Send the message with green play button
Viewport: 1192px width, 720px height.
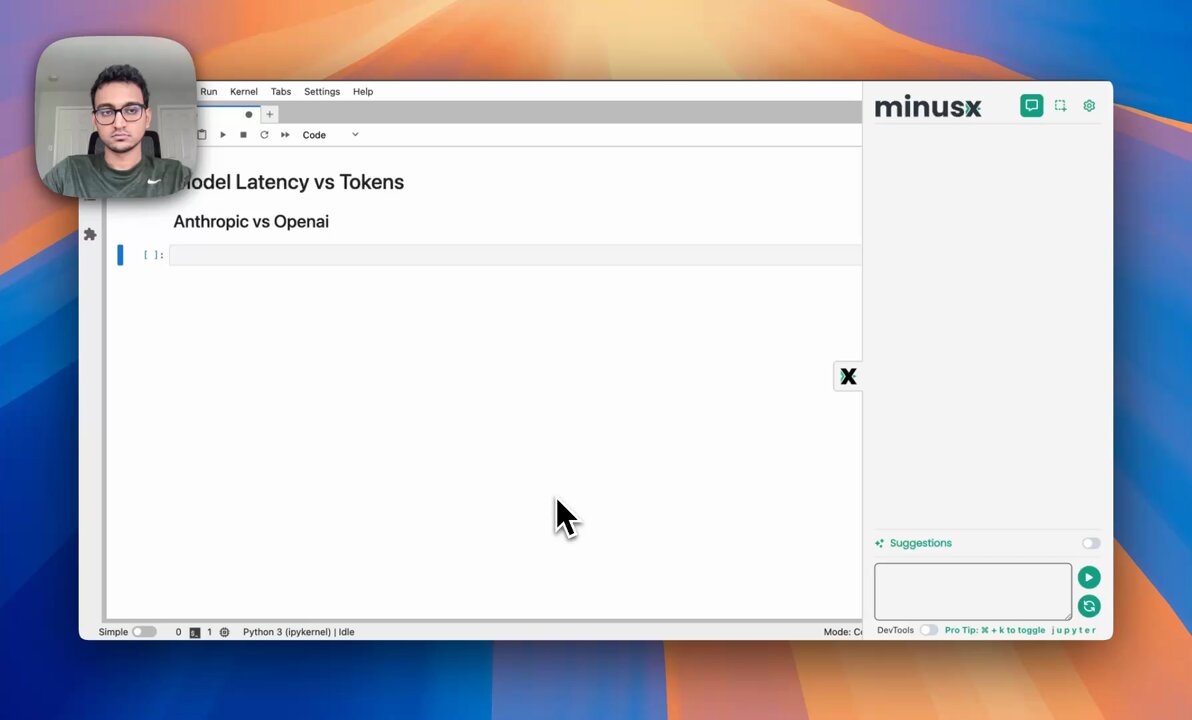(x=1089, y=577)
